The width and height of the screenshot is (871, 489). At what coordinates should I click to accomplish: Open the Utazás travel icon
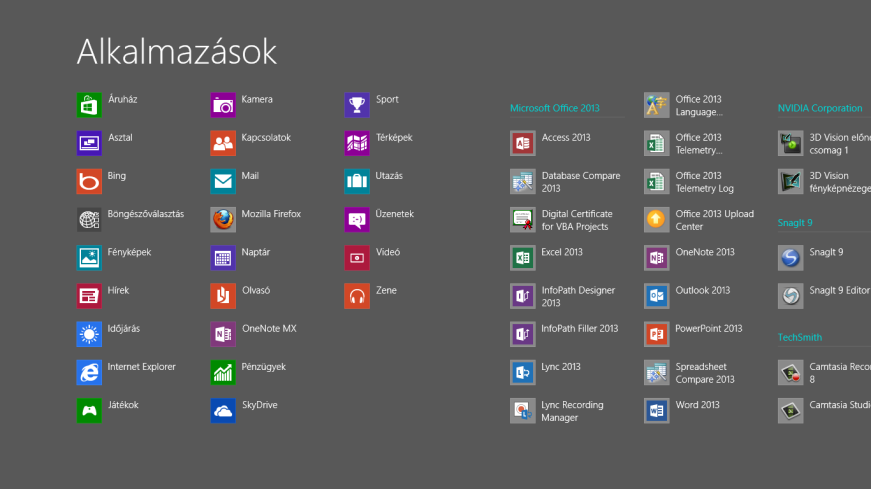357,182
